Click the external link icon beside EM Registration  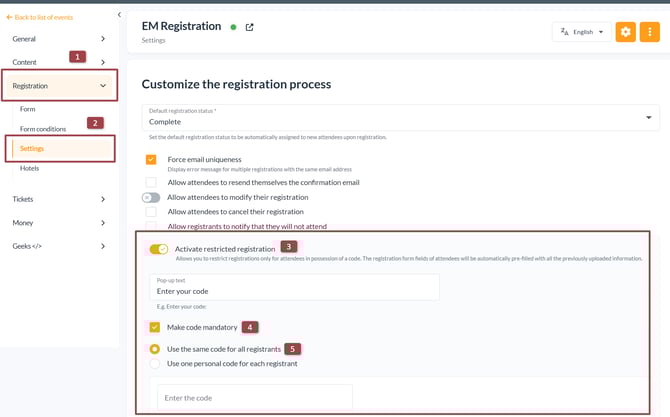click(x=250, y=27)
